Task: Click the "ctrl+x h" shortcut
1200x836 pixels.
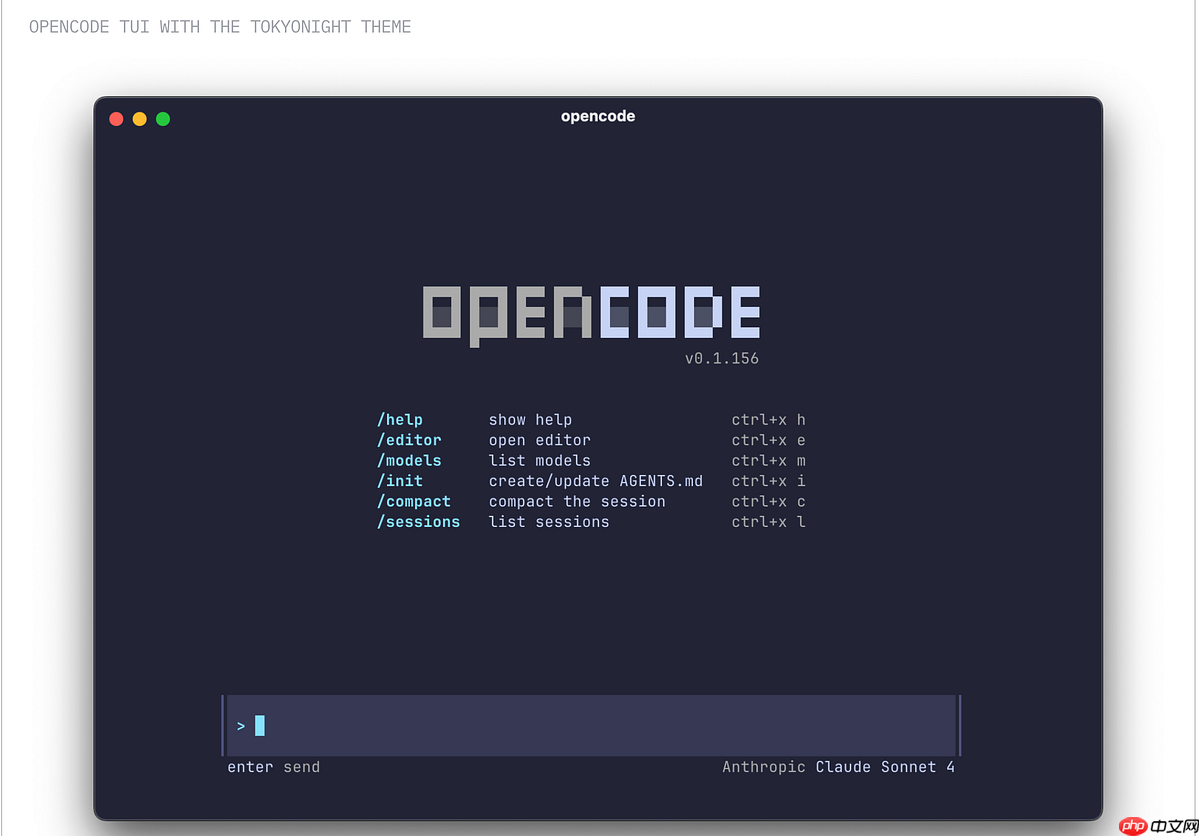Action: tap(768, 420)
